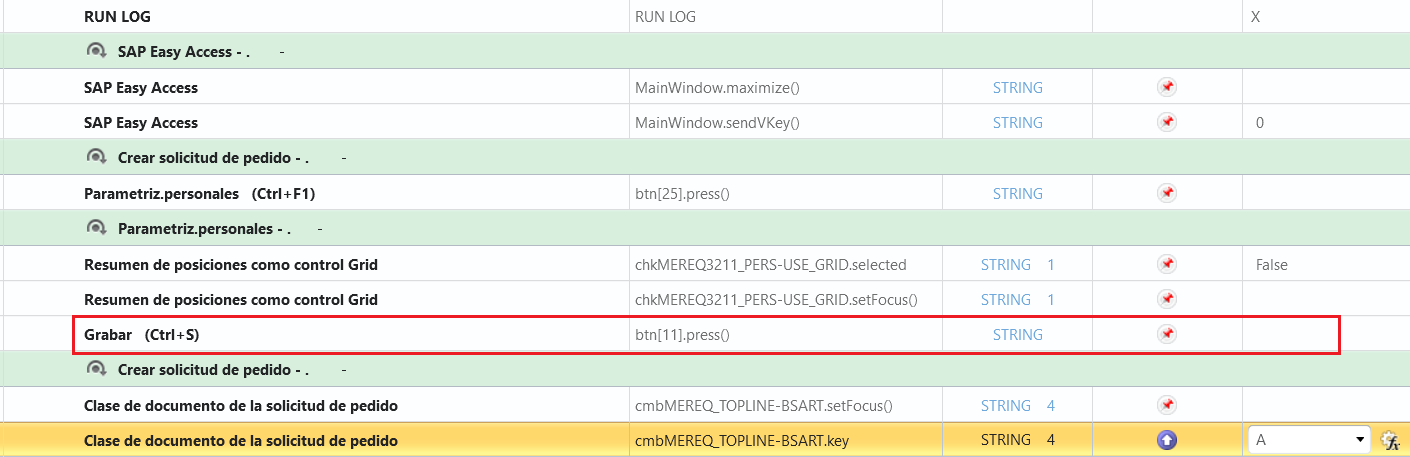The image size is (1410, 457).
Task: Click STRING type in MainWindow.sendVKey() row
Action: coord(1018,123)
